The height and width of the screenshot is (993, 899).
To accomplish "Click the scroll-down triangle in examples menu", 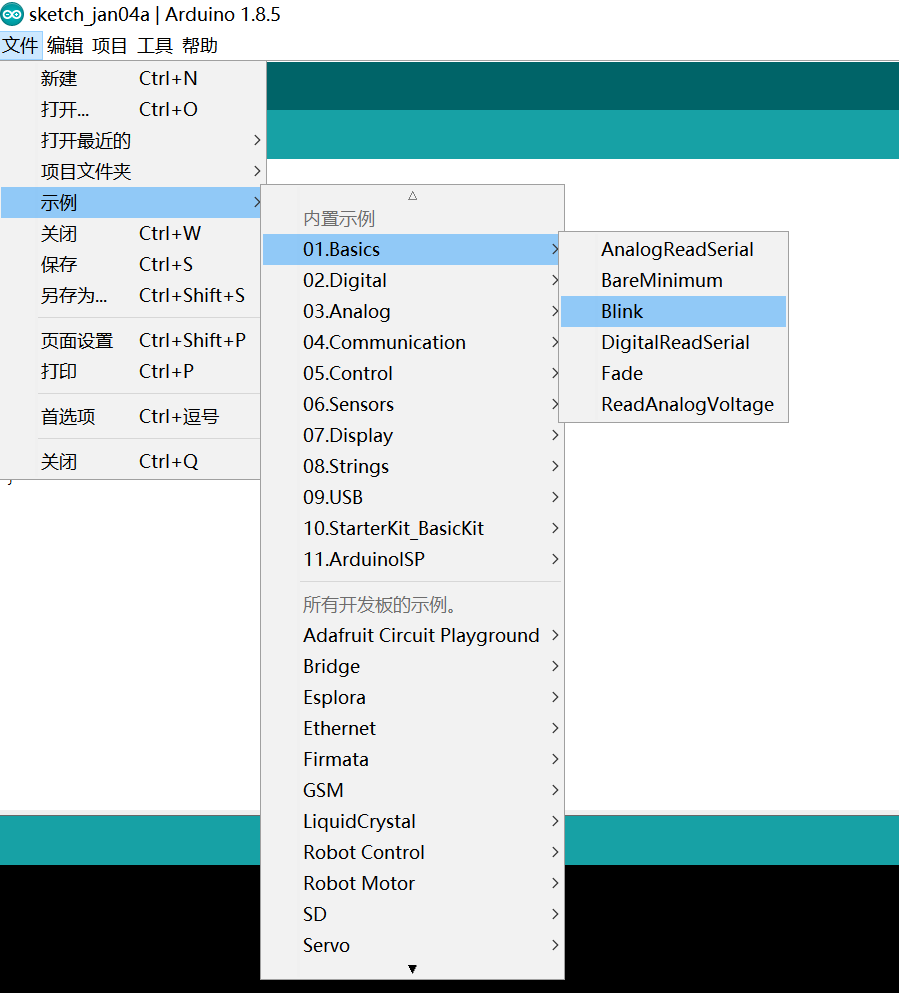I will coord(413,969).
